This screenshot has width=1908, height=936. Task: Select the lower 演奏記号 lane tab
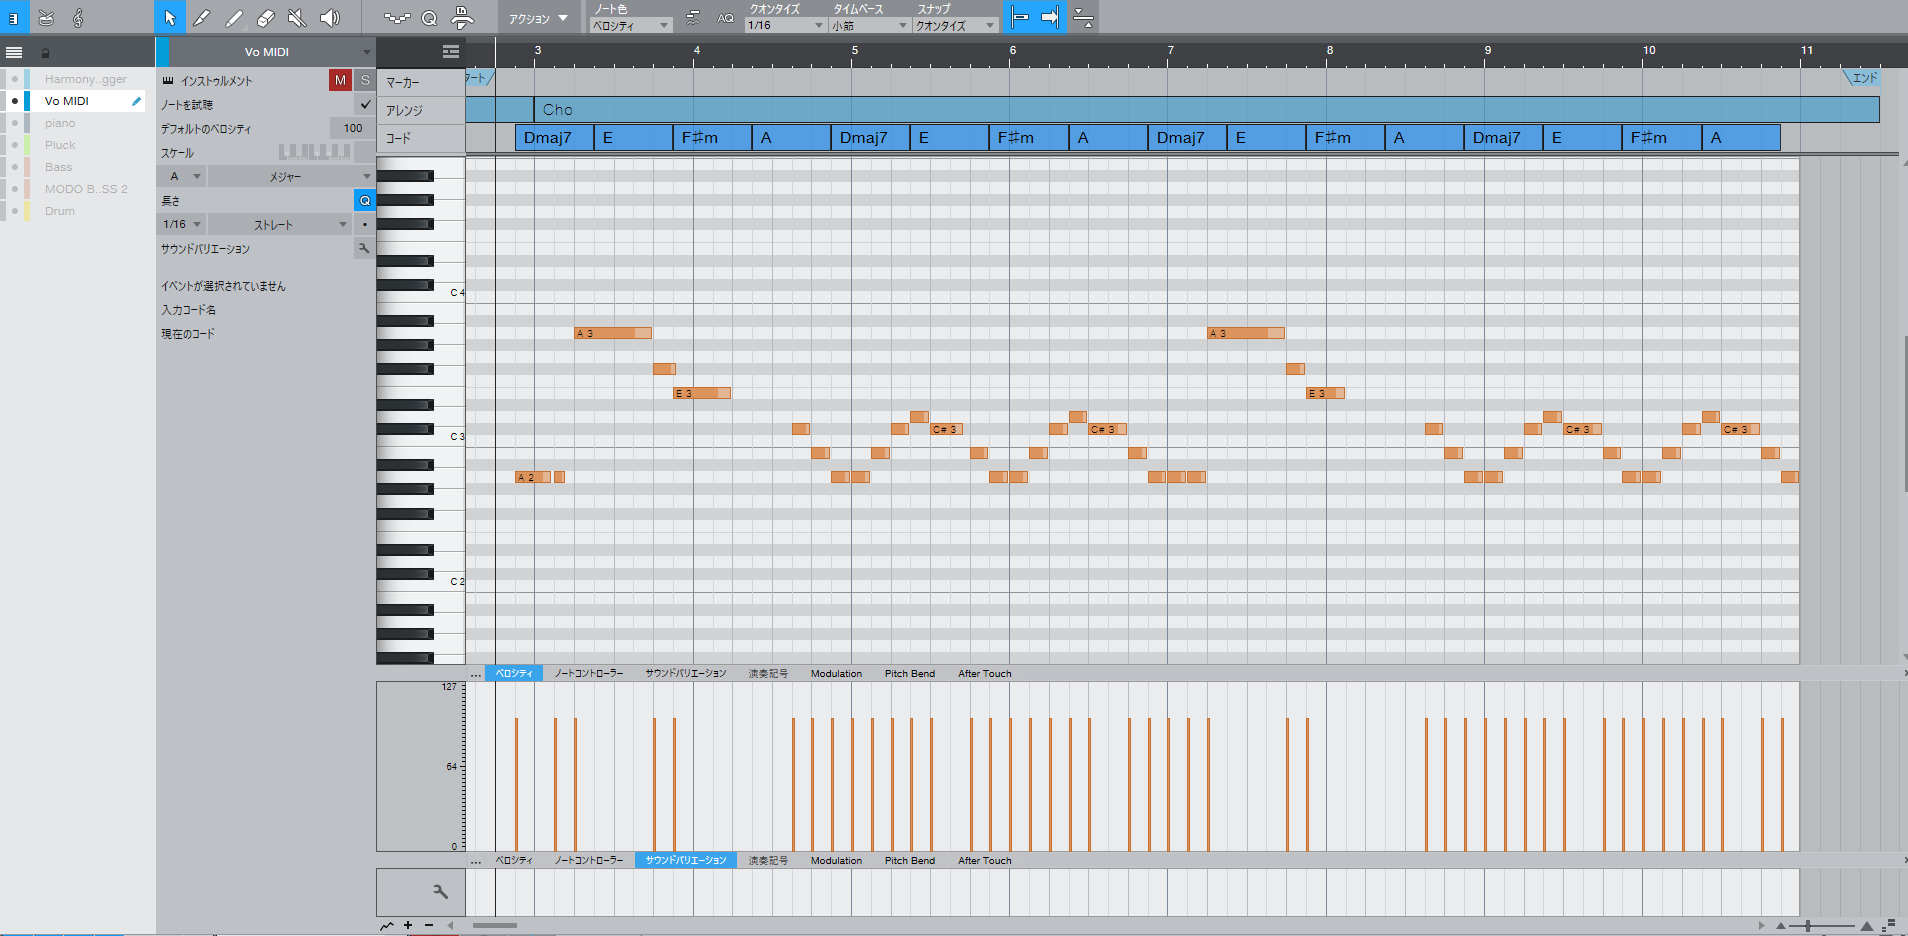click(768, 861)
